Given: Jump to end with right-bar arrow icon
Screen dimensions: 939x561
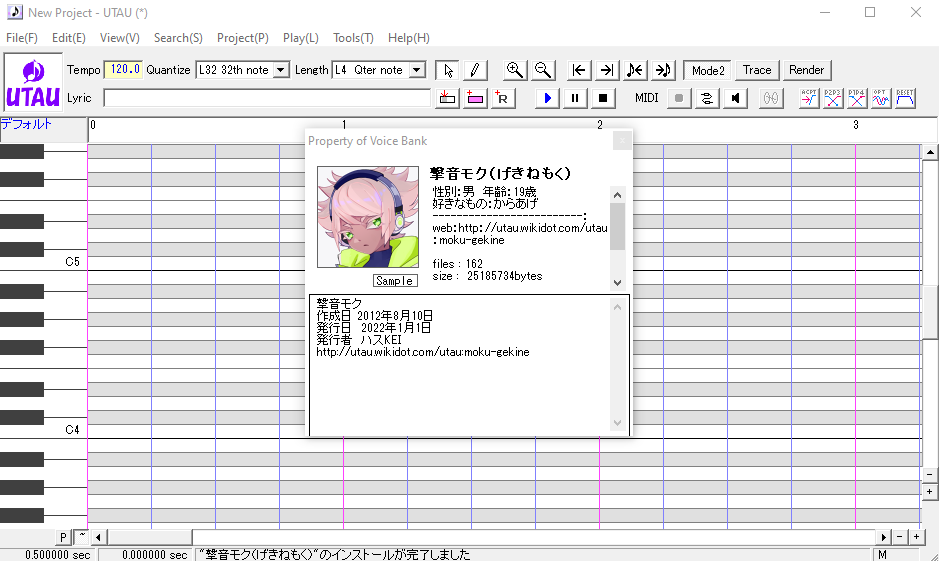Looking at the screenshot, I should tap(607, 70).
